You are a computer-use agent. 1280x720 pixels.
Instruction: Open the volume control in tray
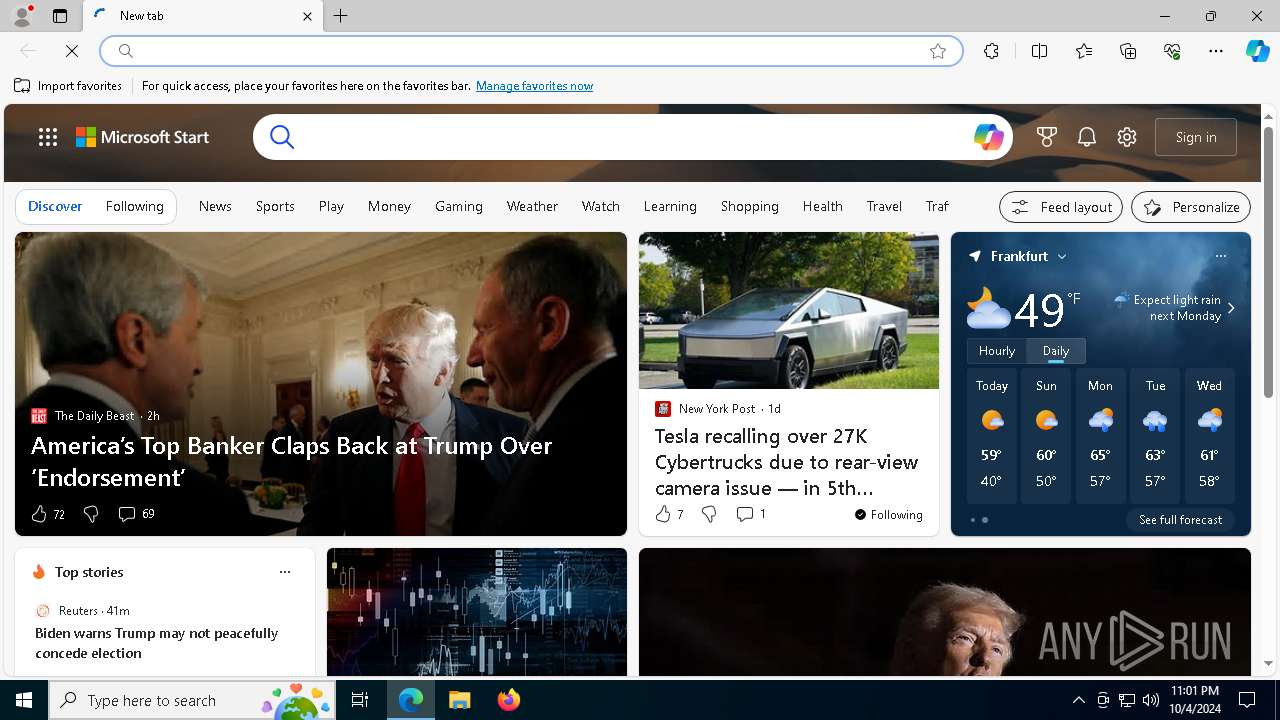[1151, 700]
